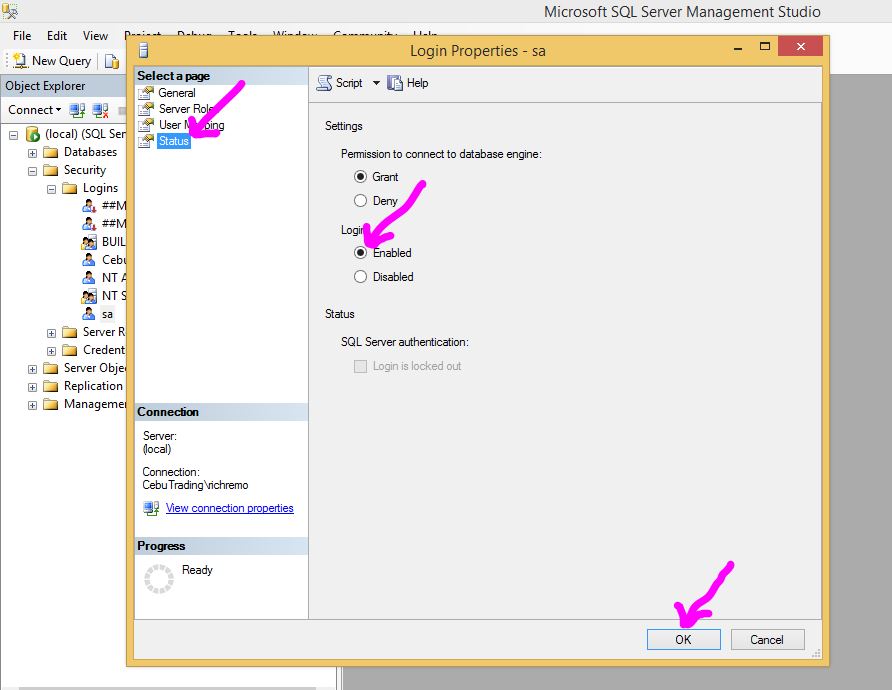Screen dimensions: 892x690
Task: Select the Deny permission radio button
Action: click(360, 201)
